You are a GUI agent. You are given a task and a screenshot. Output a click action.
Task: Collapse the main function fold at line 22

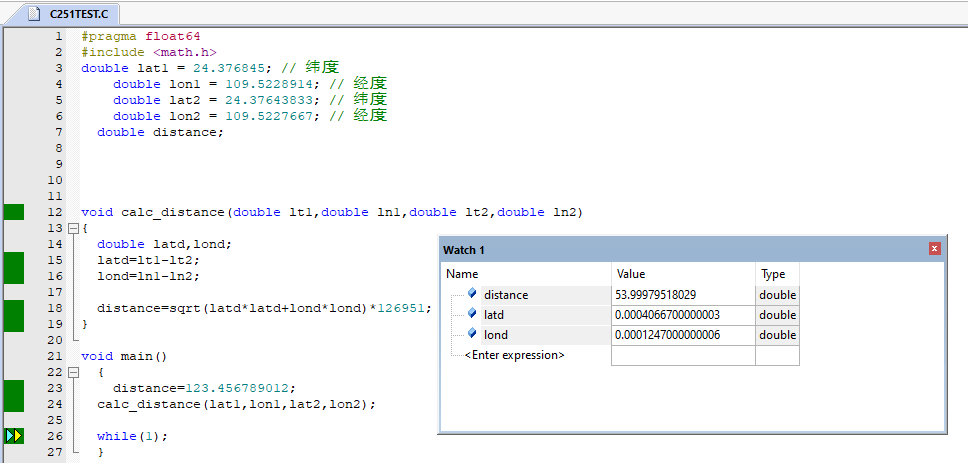pos(73,372)
